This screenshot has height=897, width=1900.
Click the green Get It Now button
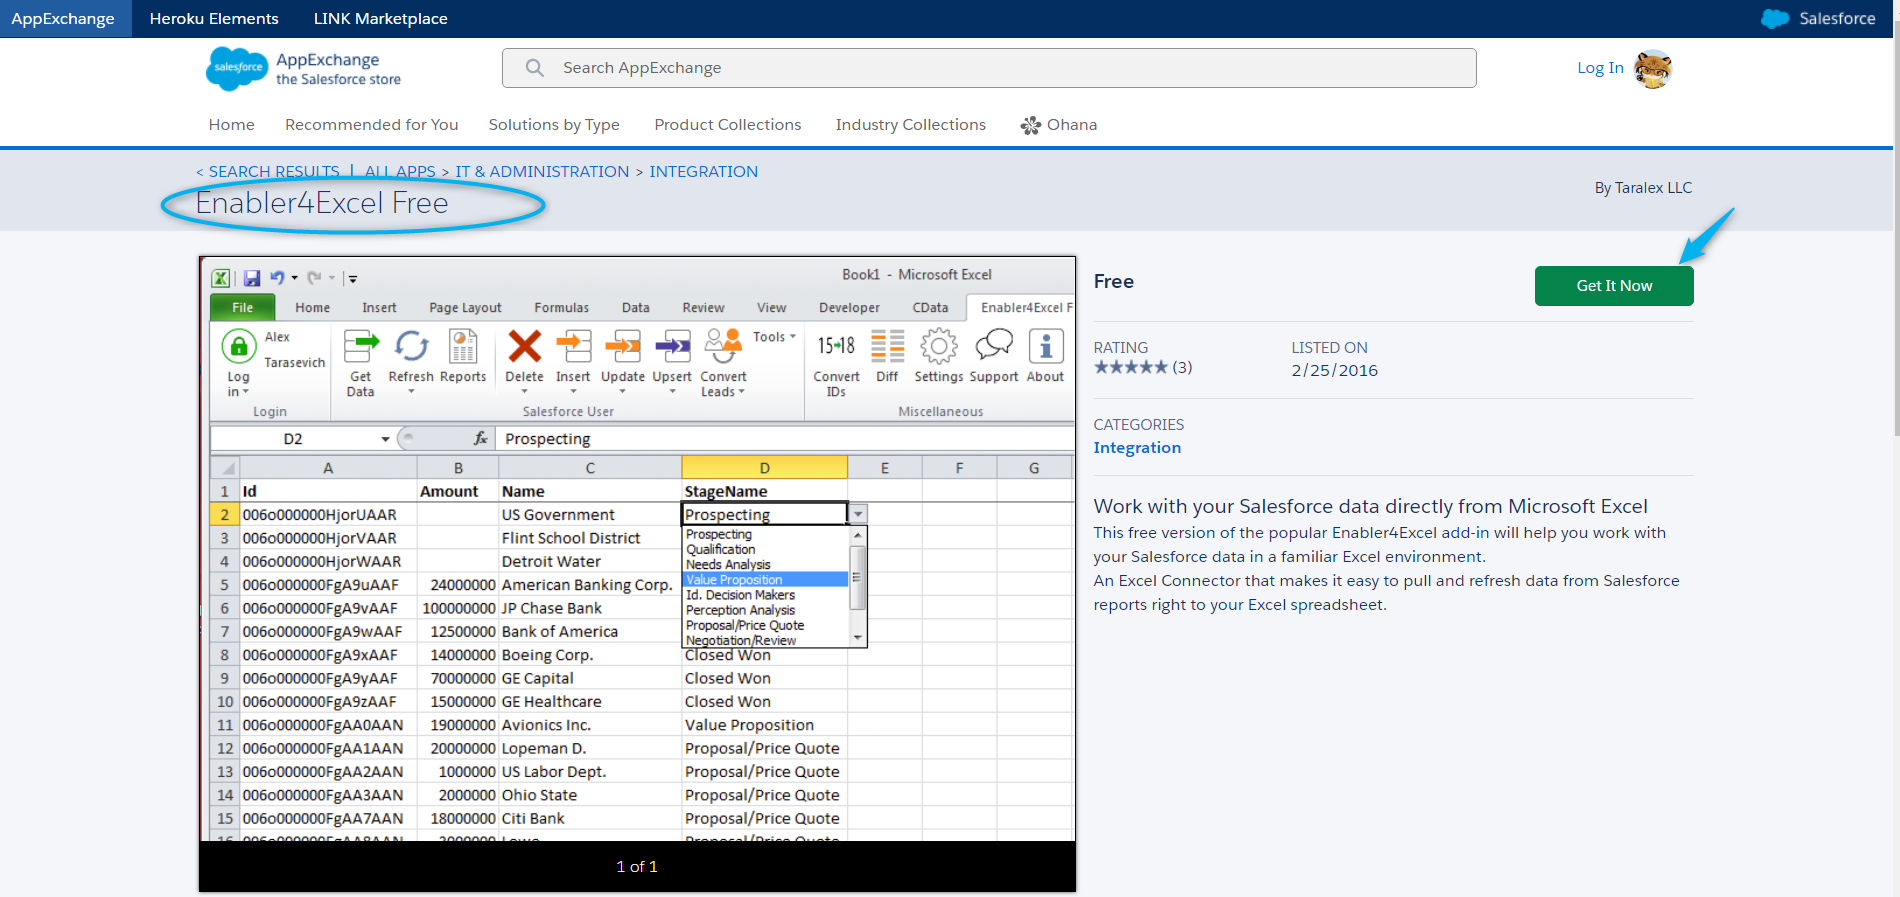click(x=1614, y=286)
